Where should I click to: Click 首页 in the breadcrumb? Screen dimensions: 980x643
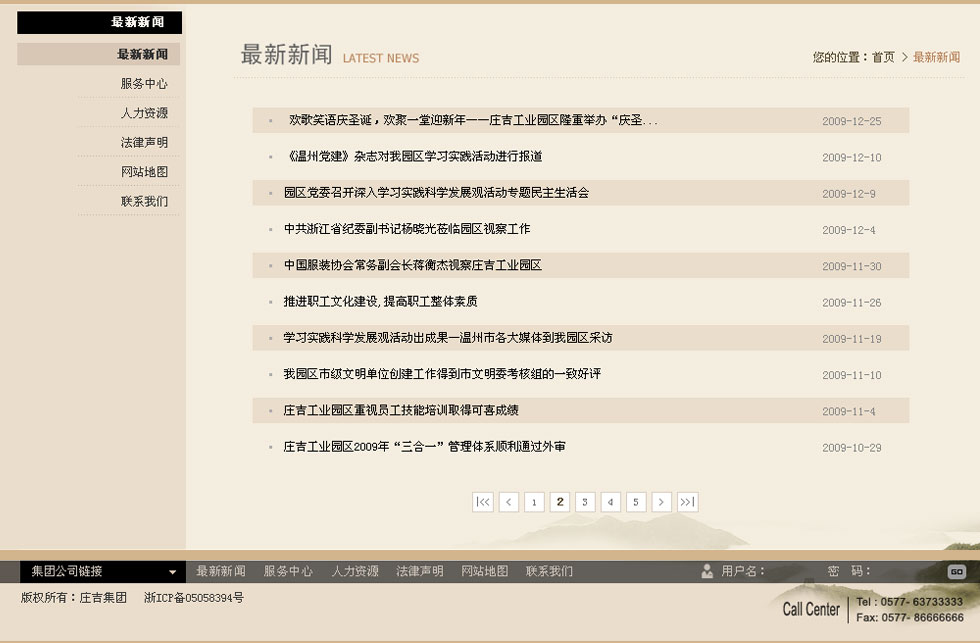coord(883,57)
